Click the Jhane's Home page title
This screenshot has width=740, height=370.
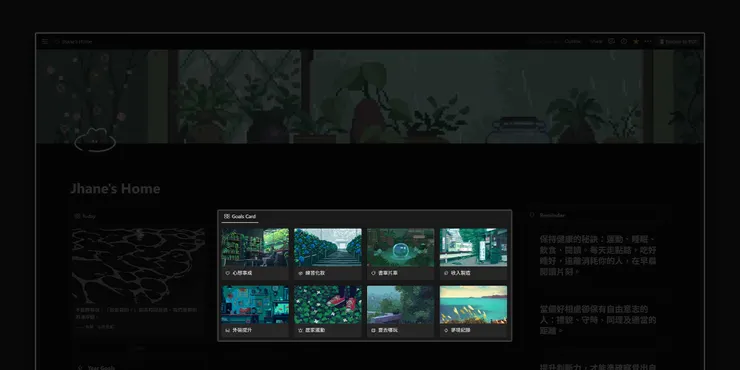pos(115,189)
